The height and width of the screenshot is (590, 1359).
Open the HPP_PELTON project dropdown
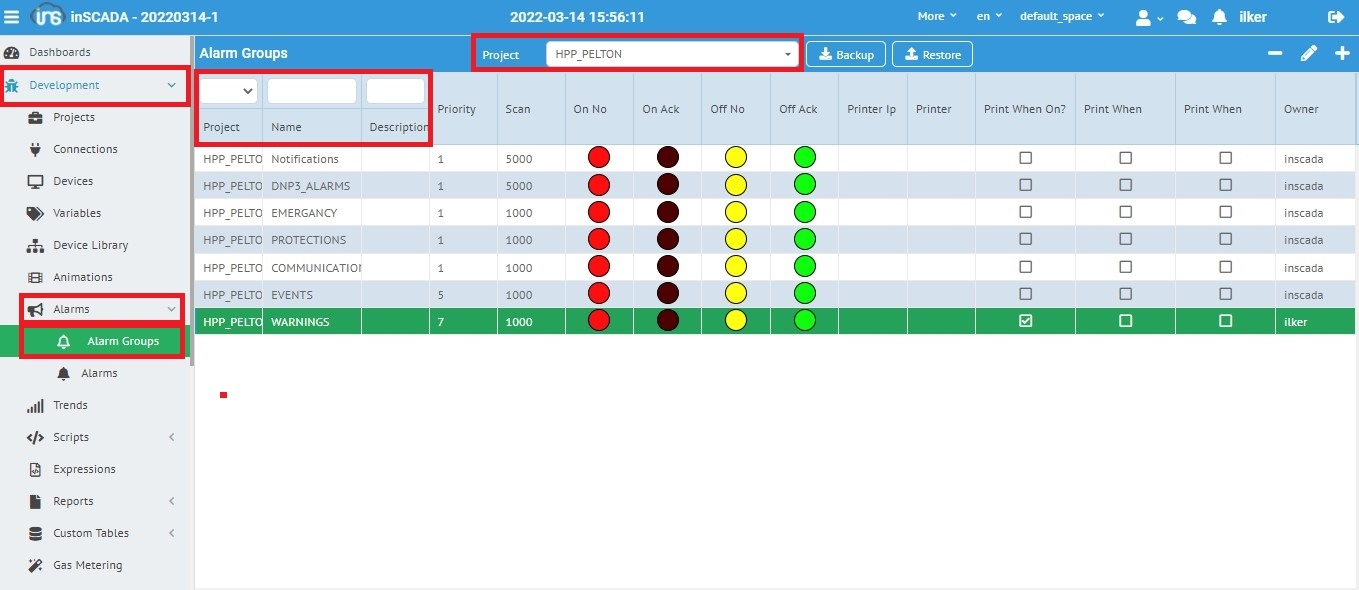(672, 54)
